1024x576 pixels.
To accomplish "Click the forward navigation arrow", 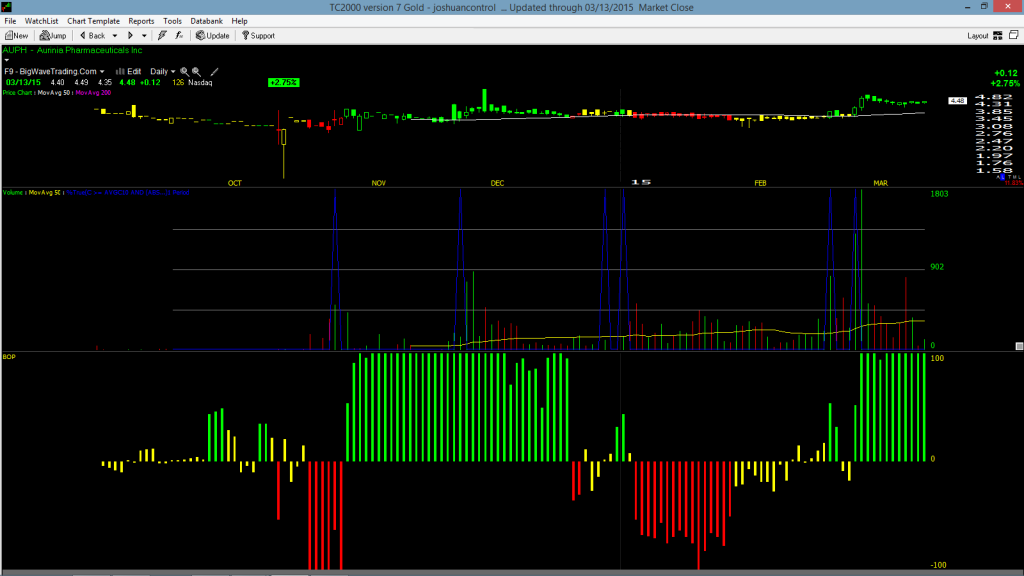I will coord(130,35).
